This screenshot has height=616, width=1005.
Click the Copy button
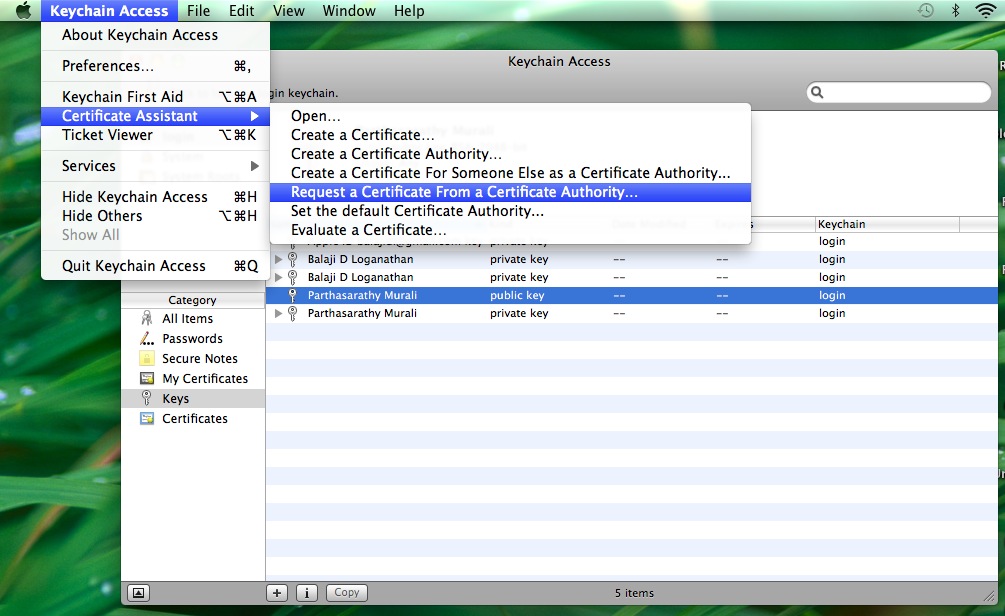(x=347, y=593)
